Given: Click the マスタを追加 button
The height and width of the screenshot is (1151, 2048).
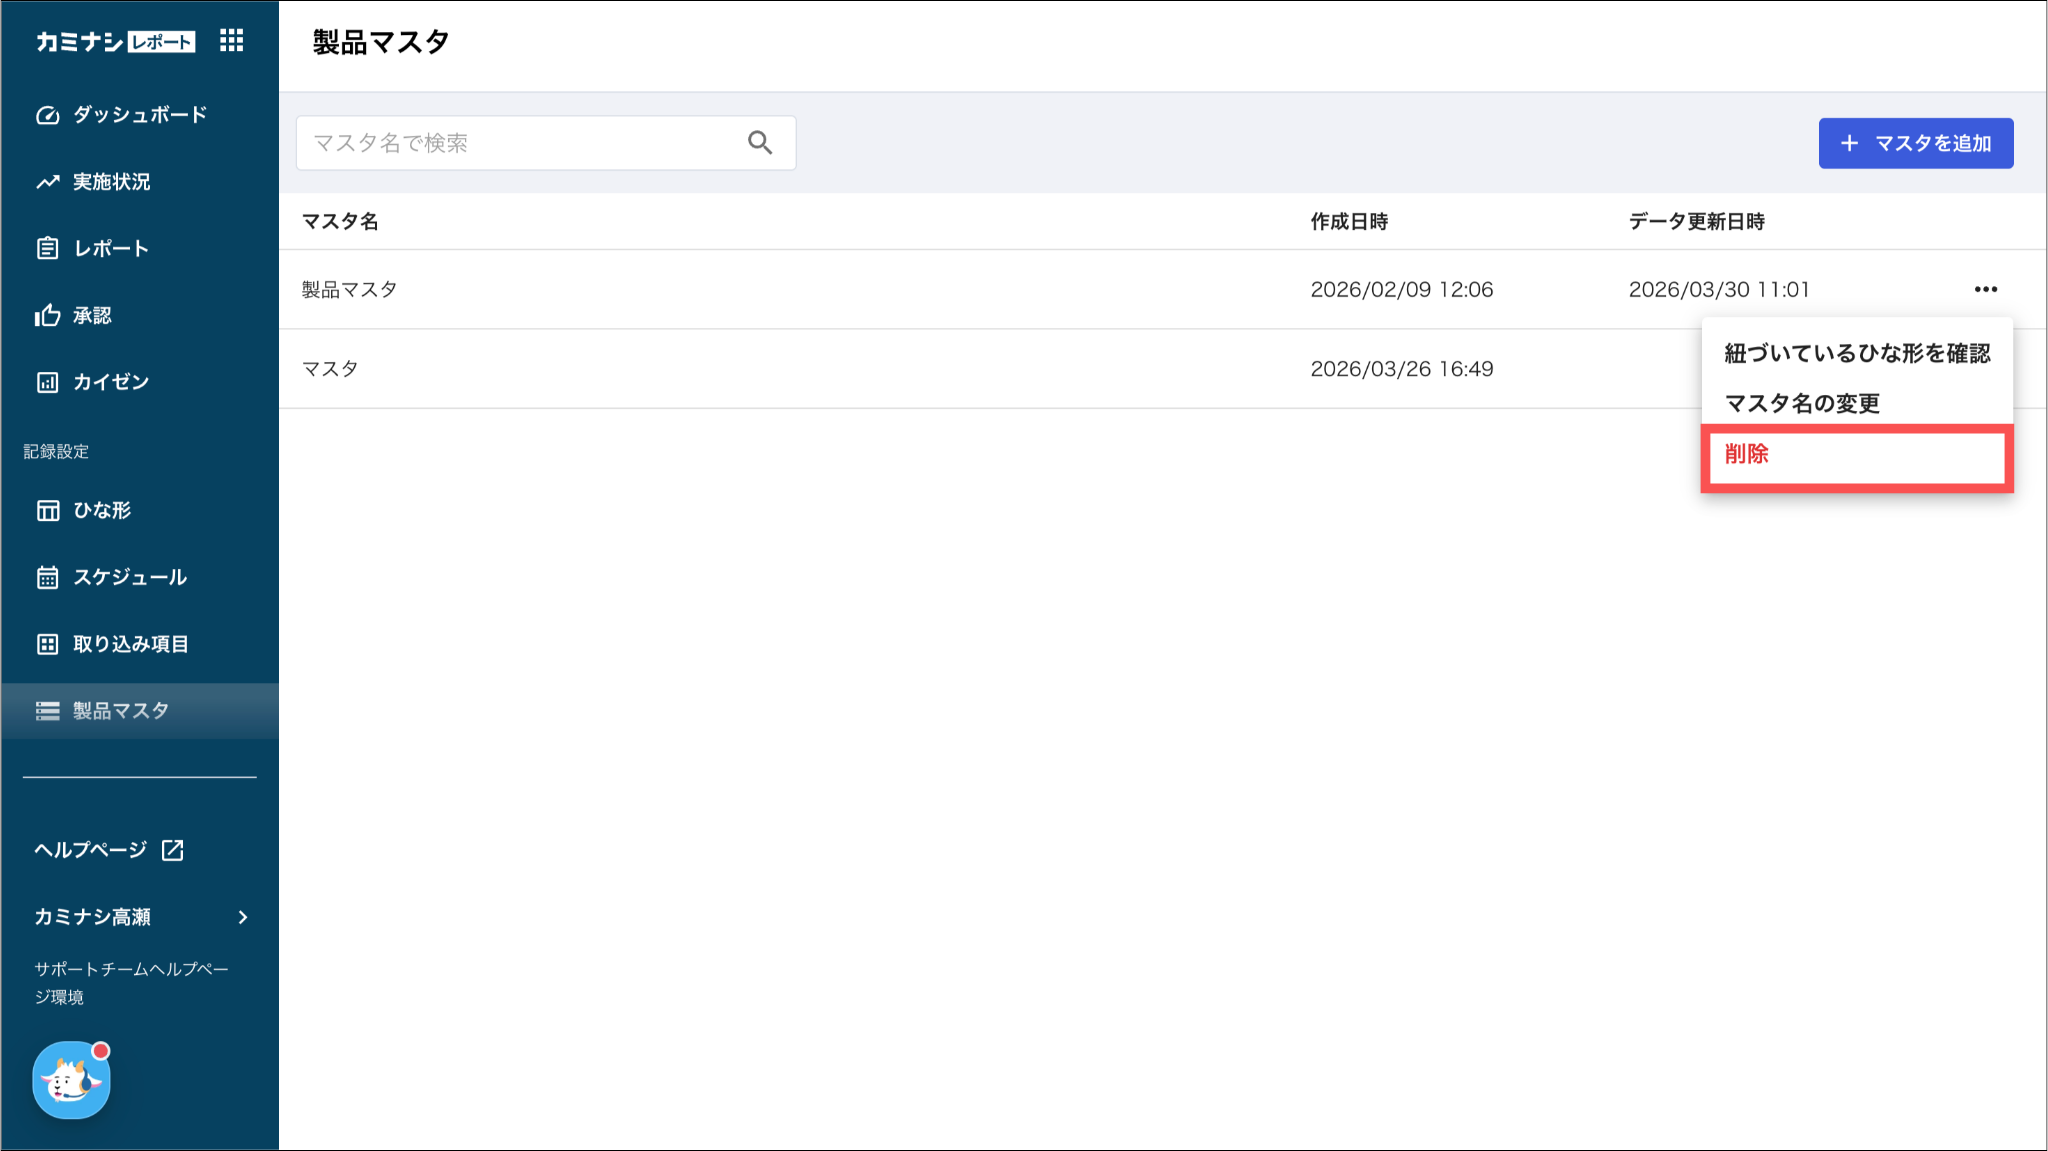Looking at the screenshot, I should pos(1916,143).
